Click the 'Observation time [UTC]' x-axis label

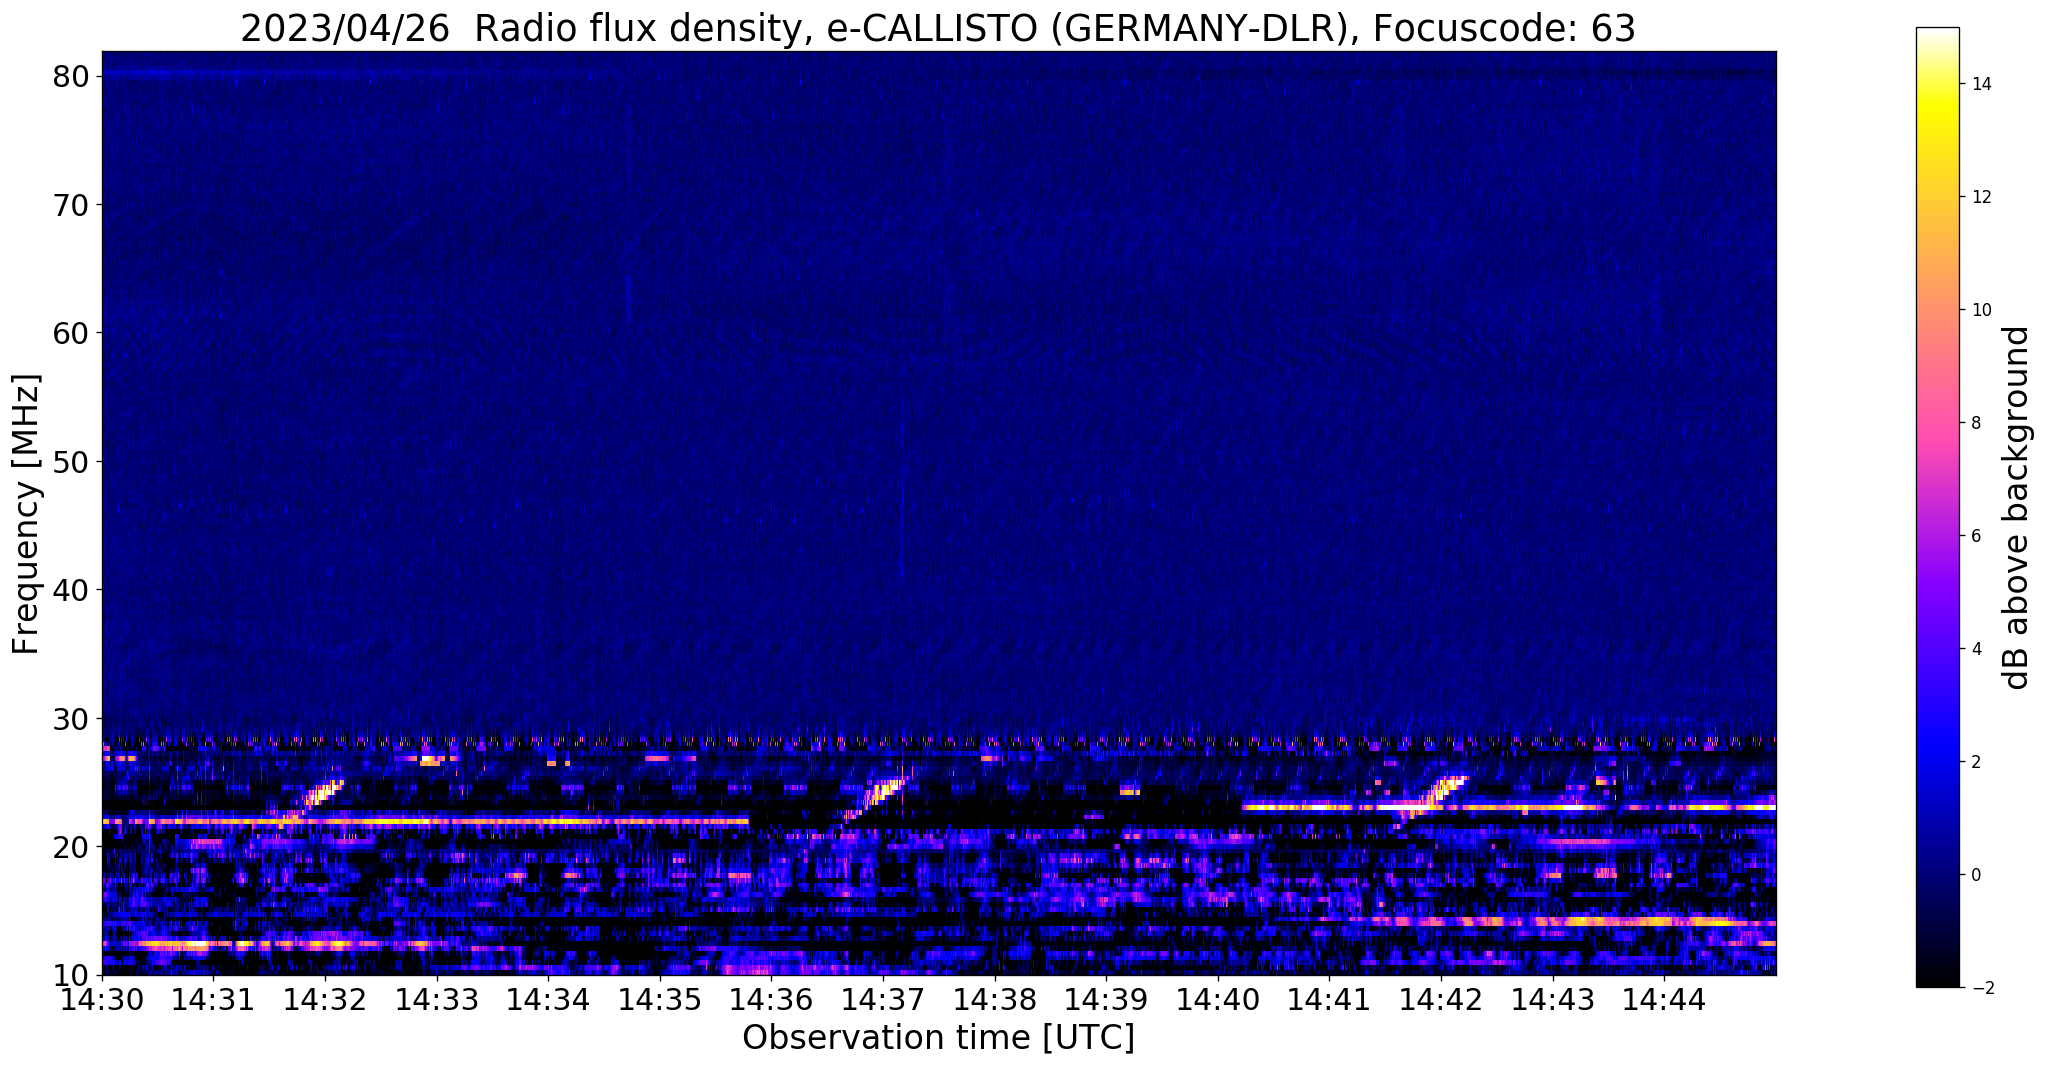pos(938,1038)
